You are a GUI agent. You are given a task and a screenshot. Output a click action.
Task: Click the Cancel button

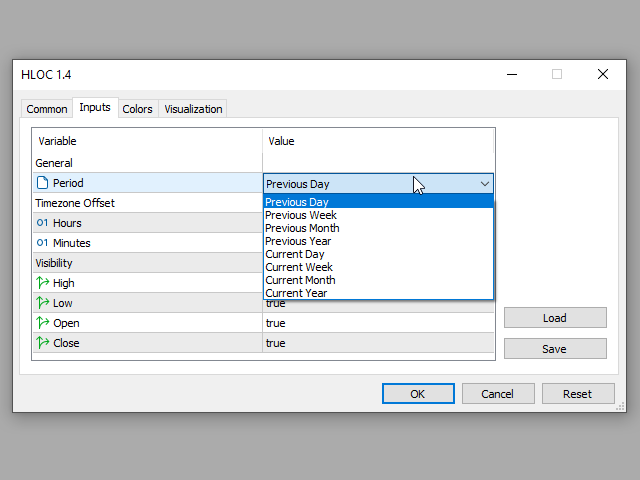pos(498,394)
